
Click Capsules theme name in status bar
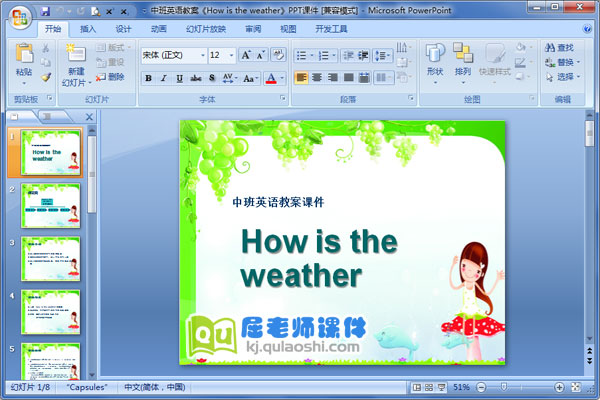(87, 387)
